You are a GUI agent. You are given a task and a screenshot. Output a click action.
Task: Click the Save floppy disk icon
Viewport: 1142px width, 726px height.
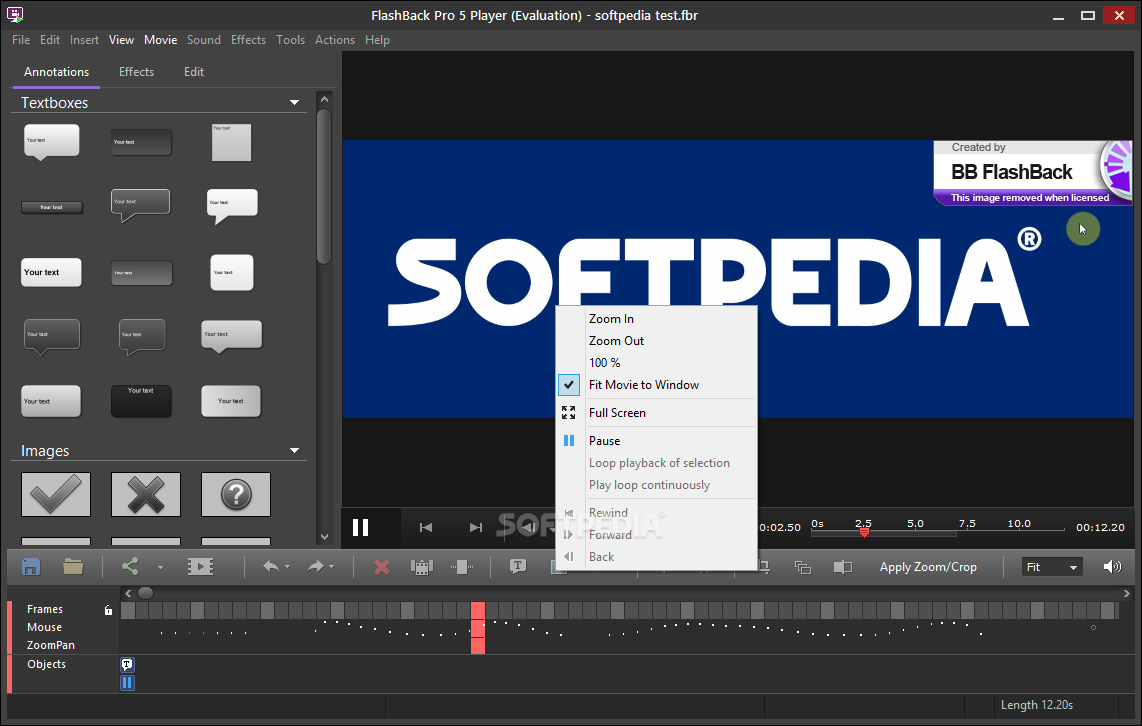pos(31,567)
